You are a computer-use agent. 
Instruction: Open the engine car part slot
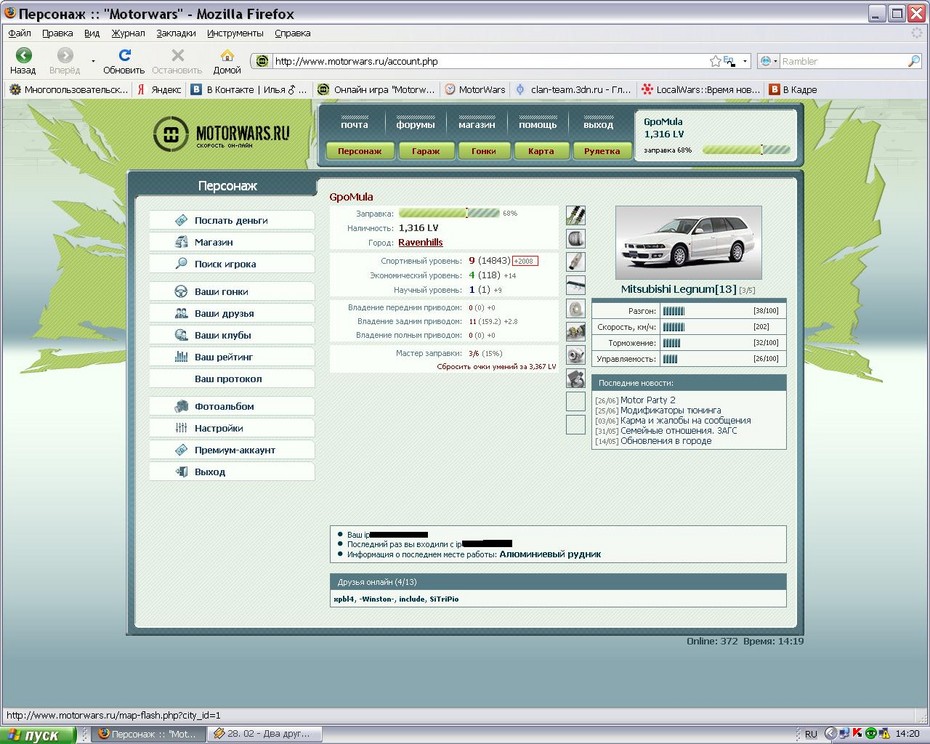pyautogui.click(x=575, y=332)
